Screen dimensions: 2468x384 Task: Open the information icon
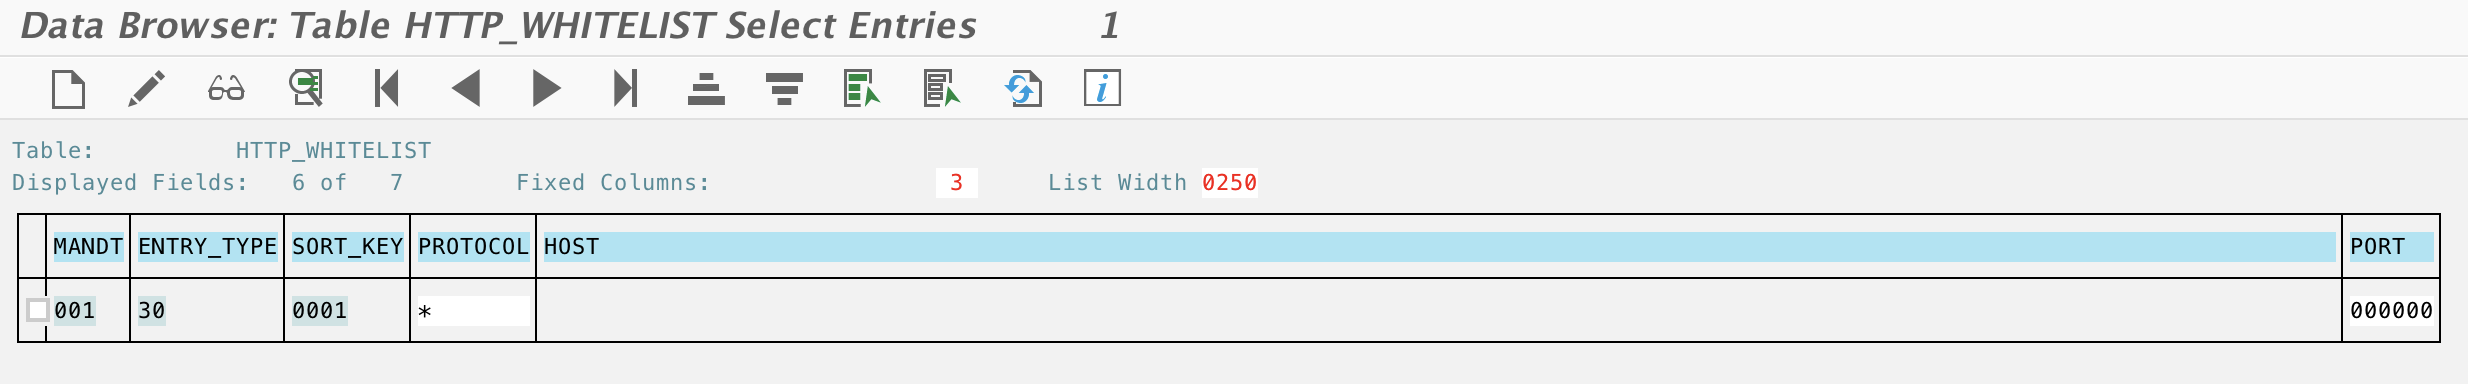[1102, 88]
